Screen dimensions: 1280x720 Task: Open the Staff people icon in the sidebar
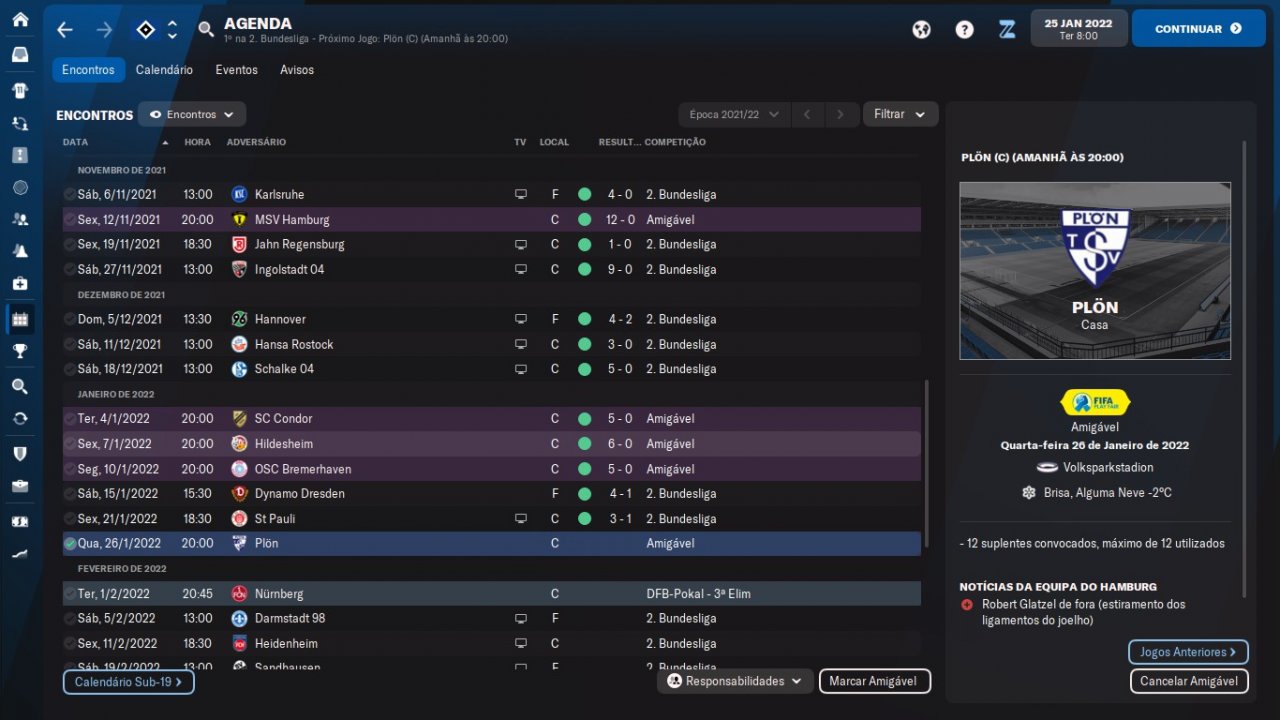point(20,218)
